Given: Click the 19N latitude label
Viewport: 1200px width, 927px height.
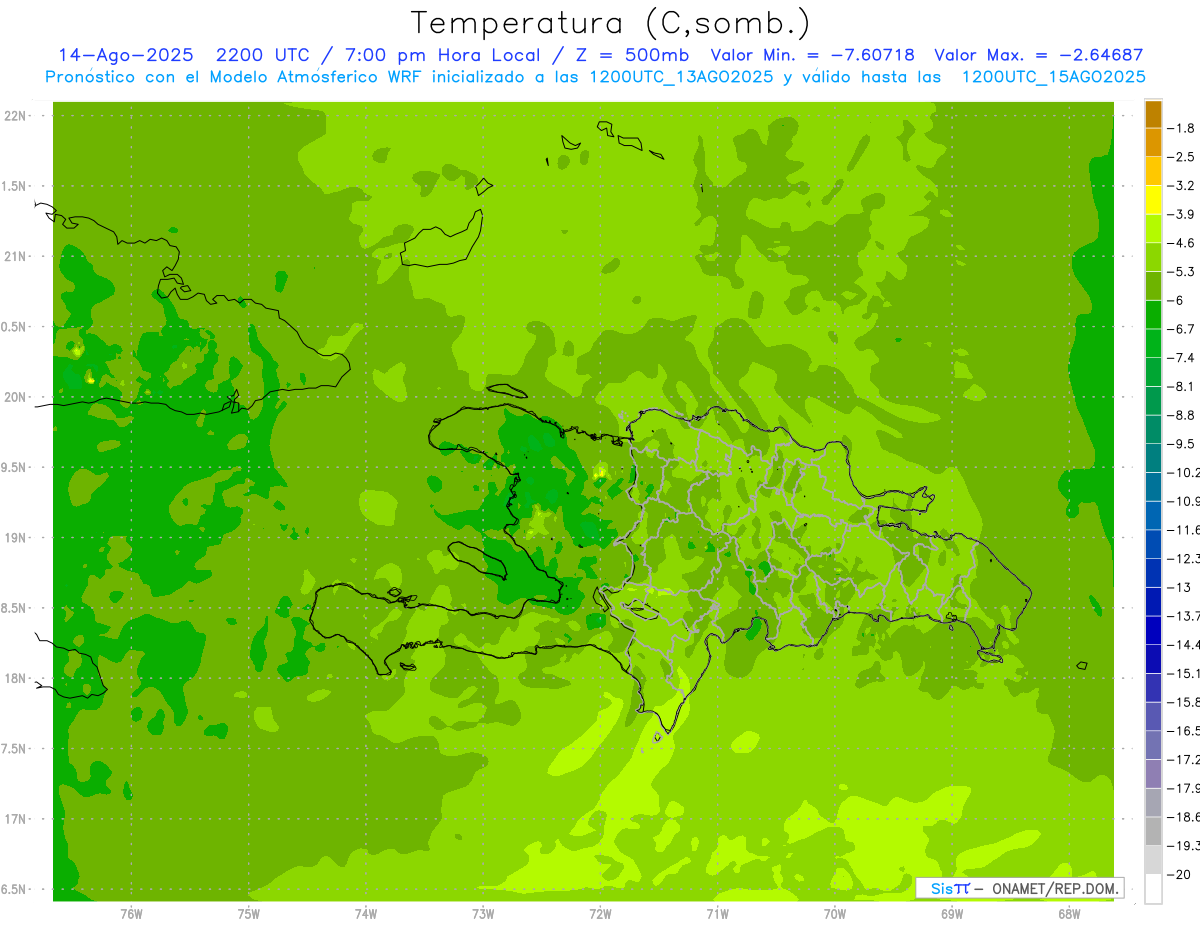Looking at the screenshot, I should [x=15, y=538].
